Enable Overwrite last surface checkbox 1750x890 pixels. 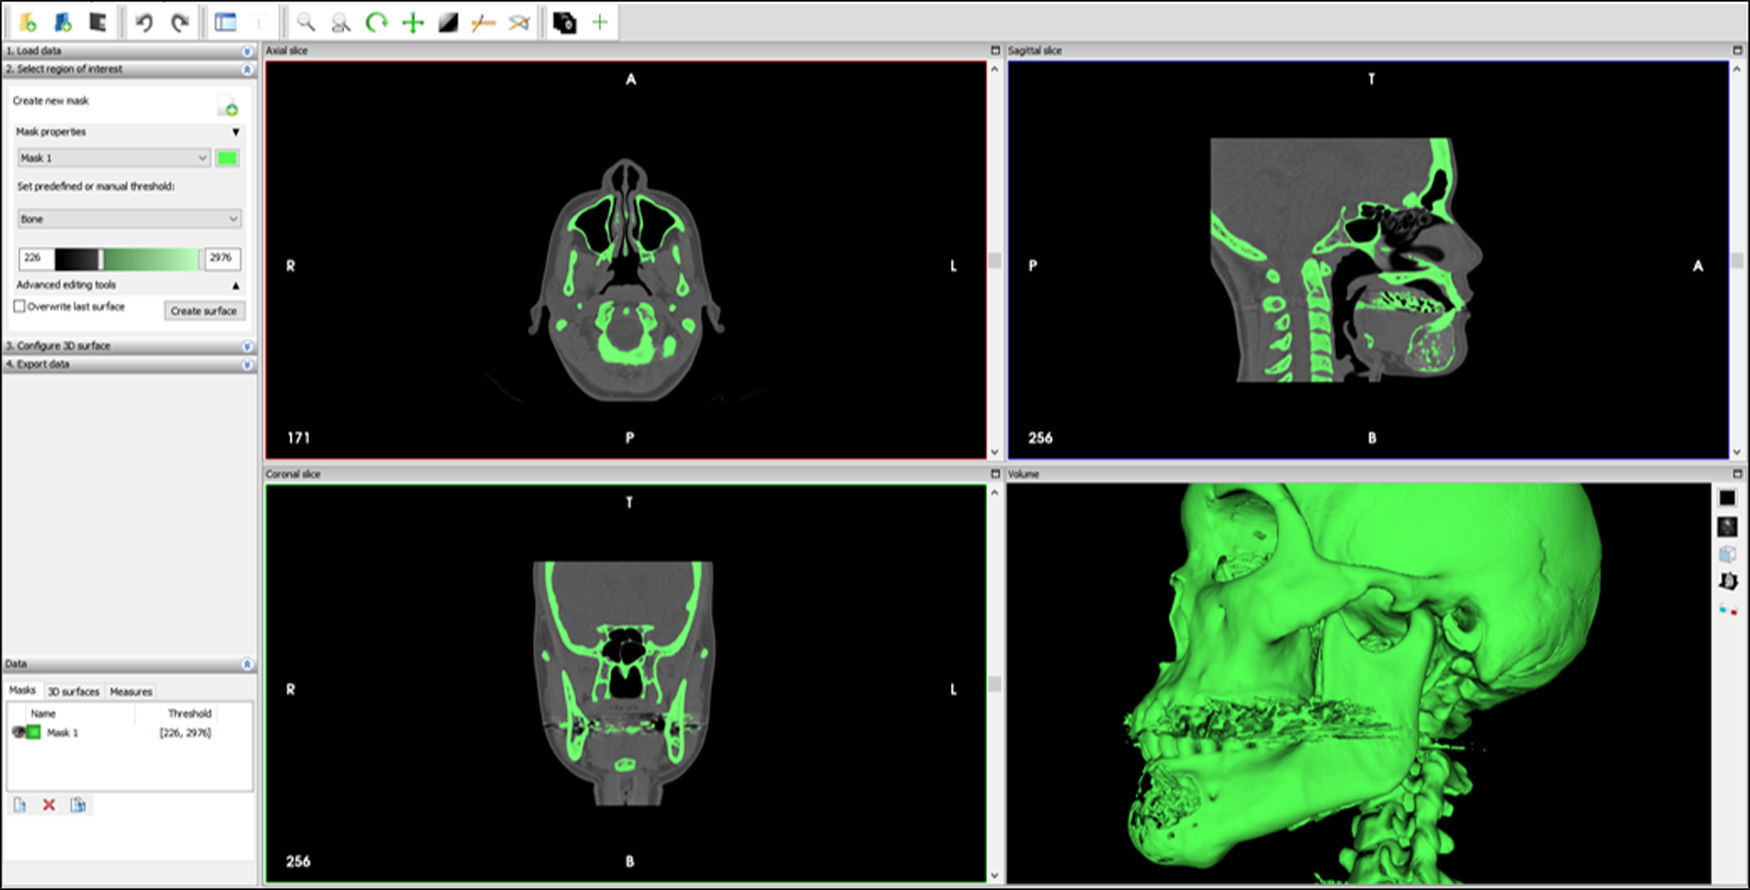pyautogui.click(x=19, y=307)
